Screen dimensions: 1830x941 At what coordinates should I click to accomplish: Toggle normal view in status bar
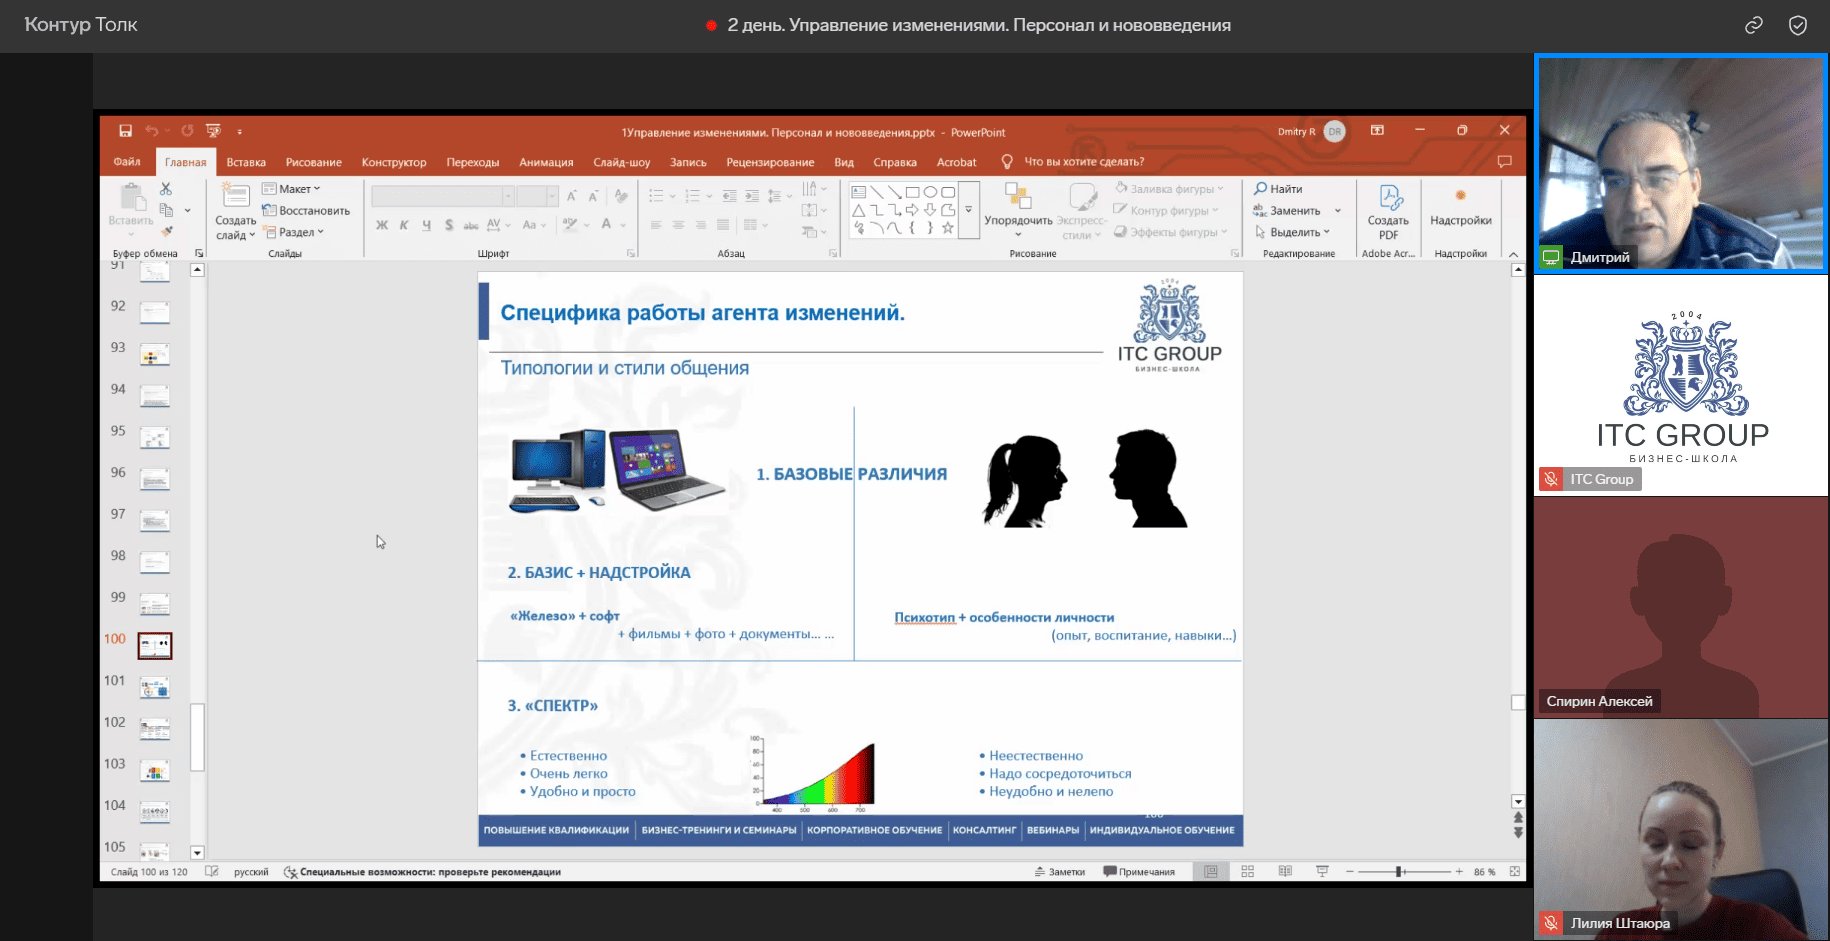click(1210, 872)
